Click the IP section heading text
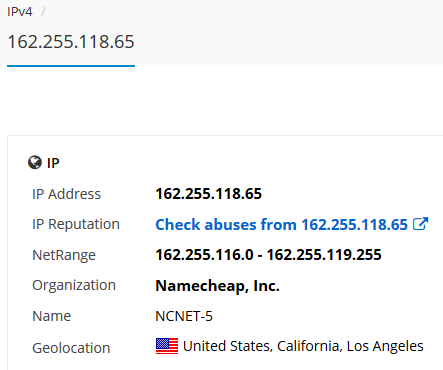 coord(53,163)
